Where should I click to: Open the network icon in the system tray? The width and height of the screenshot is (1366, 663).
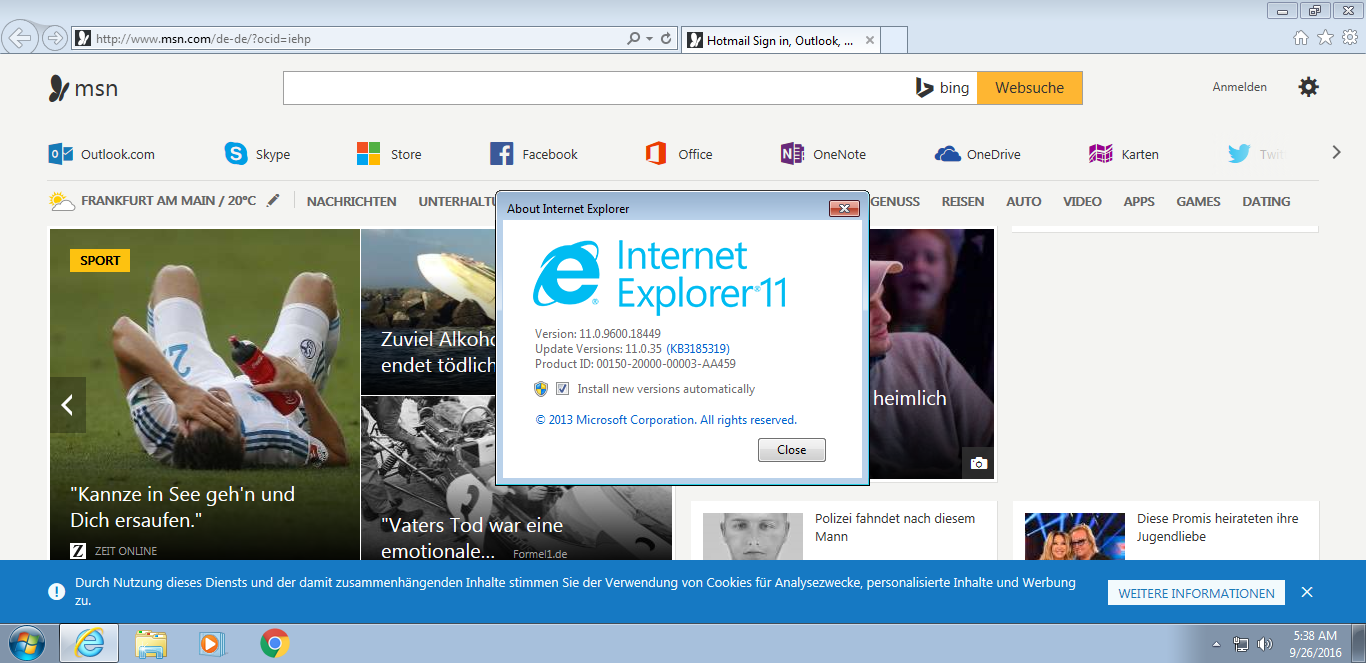(x=1241, y=643)
